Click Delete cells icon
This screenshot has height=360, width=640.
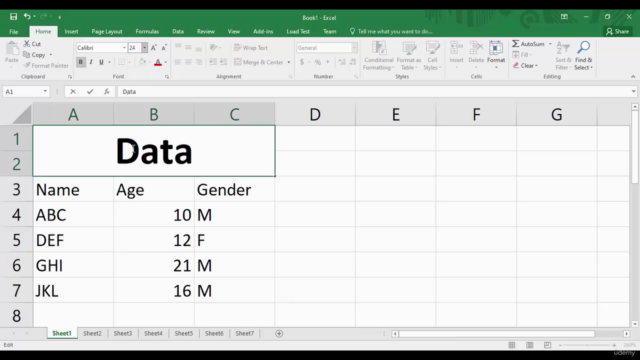click(476, 53)
